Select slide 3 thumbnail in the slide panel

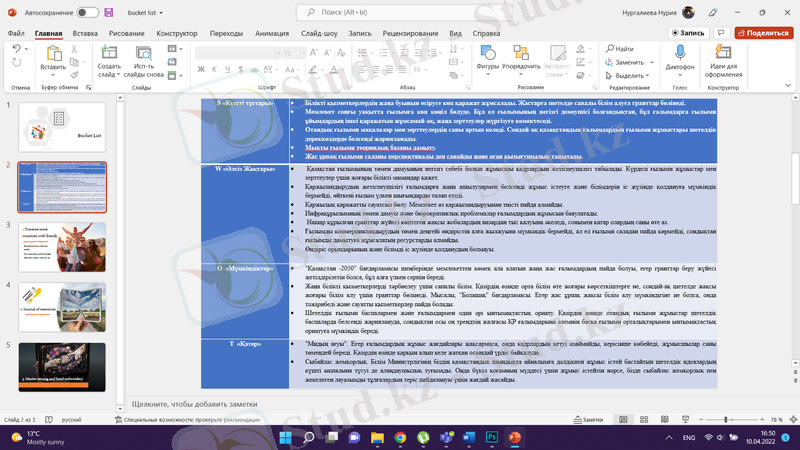62,247
